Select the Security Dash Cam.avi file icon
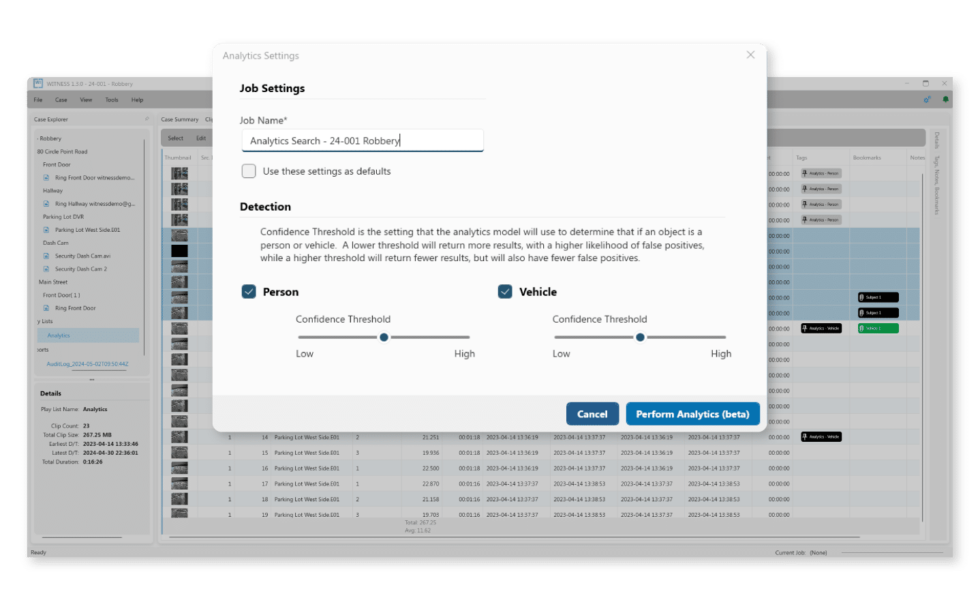 pyautogui.click(x=46, y=256)
